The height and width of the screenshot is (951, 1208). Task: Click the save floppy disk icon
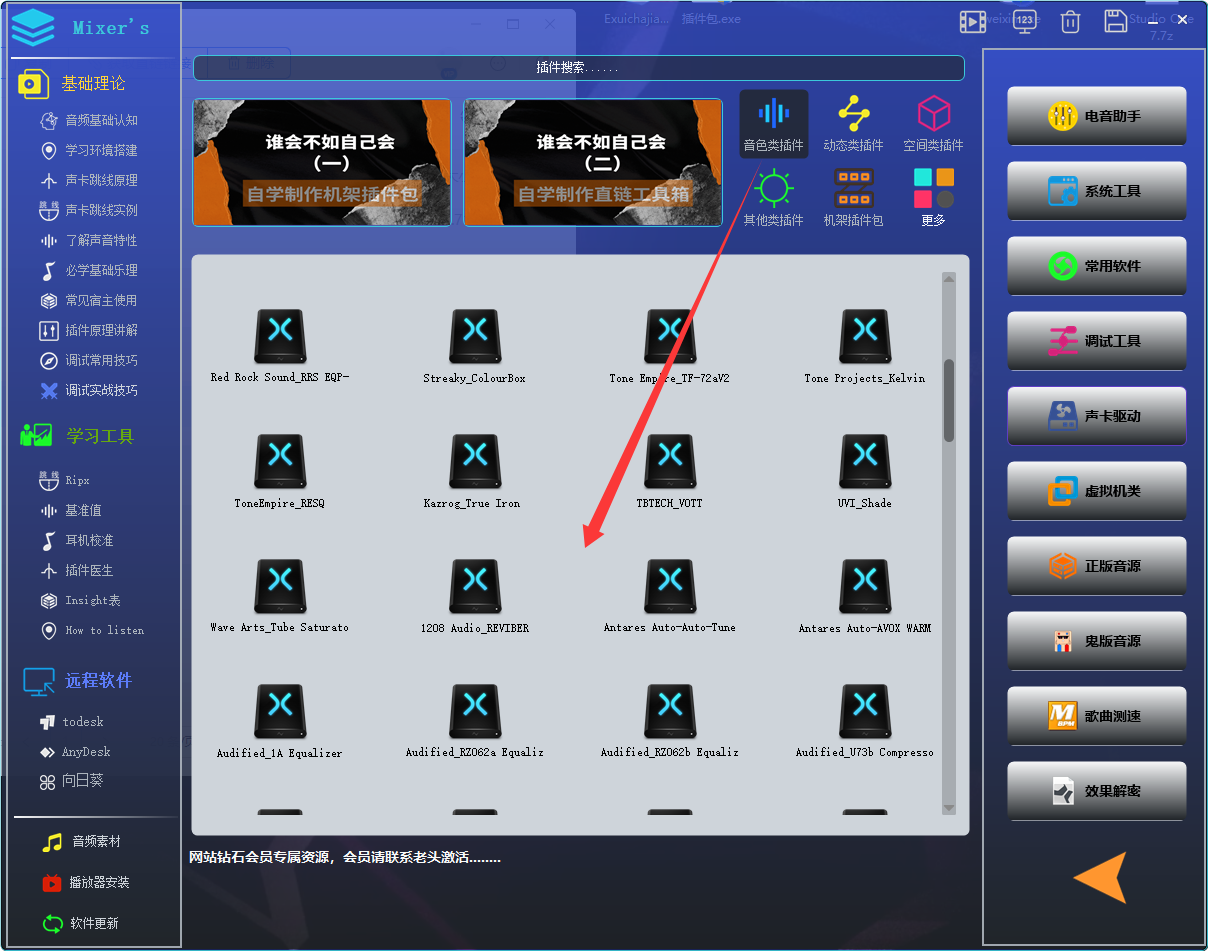1115,21
